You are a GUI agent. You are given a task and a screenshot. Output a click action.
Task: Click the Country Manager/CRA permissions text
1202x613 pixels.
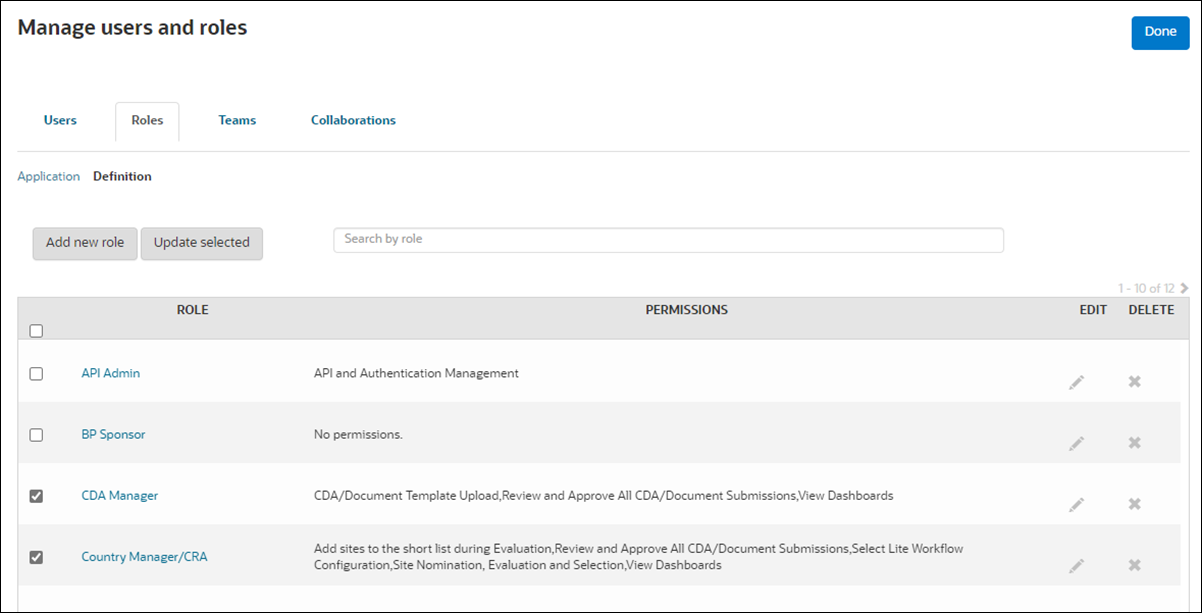(638, 557)
